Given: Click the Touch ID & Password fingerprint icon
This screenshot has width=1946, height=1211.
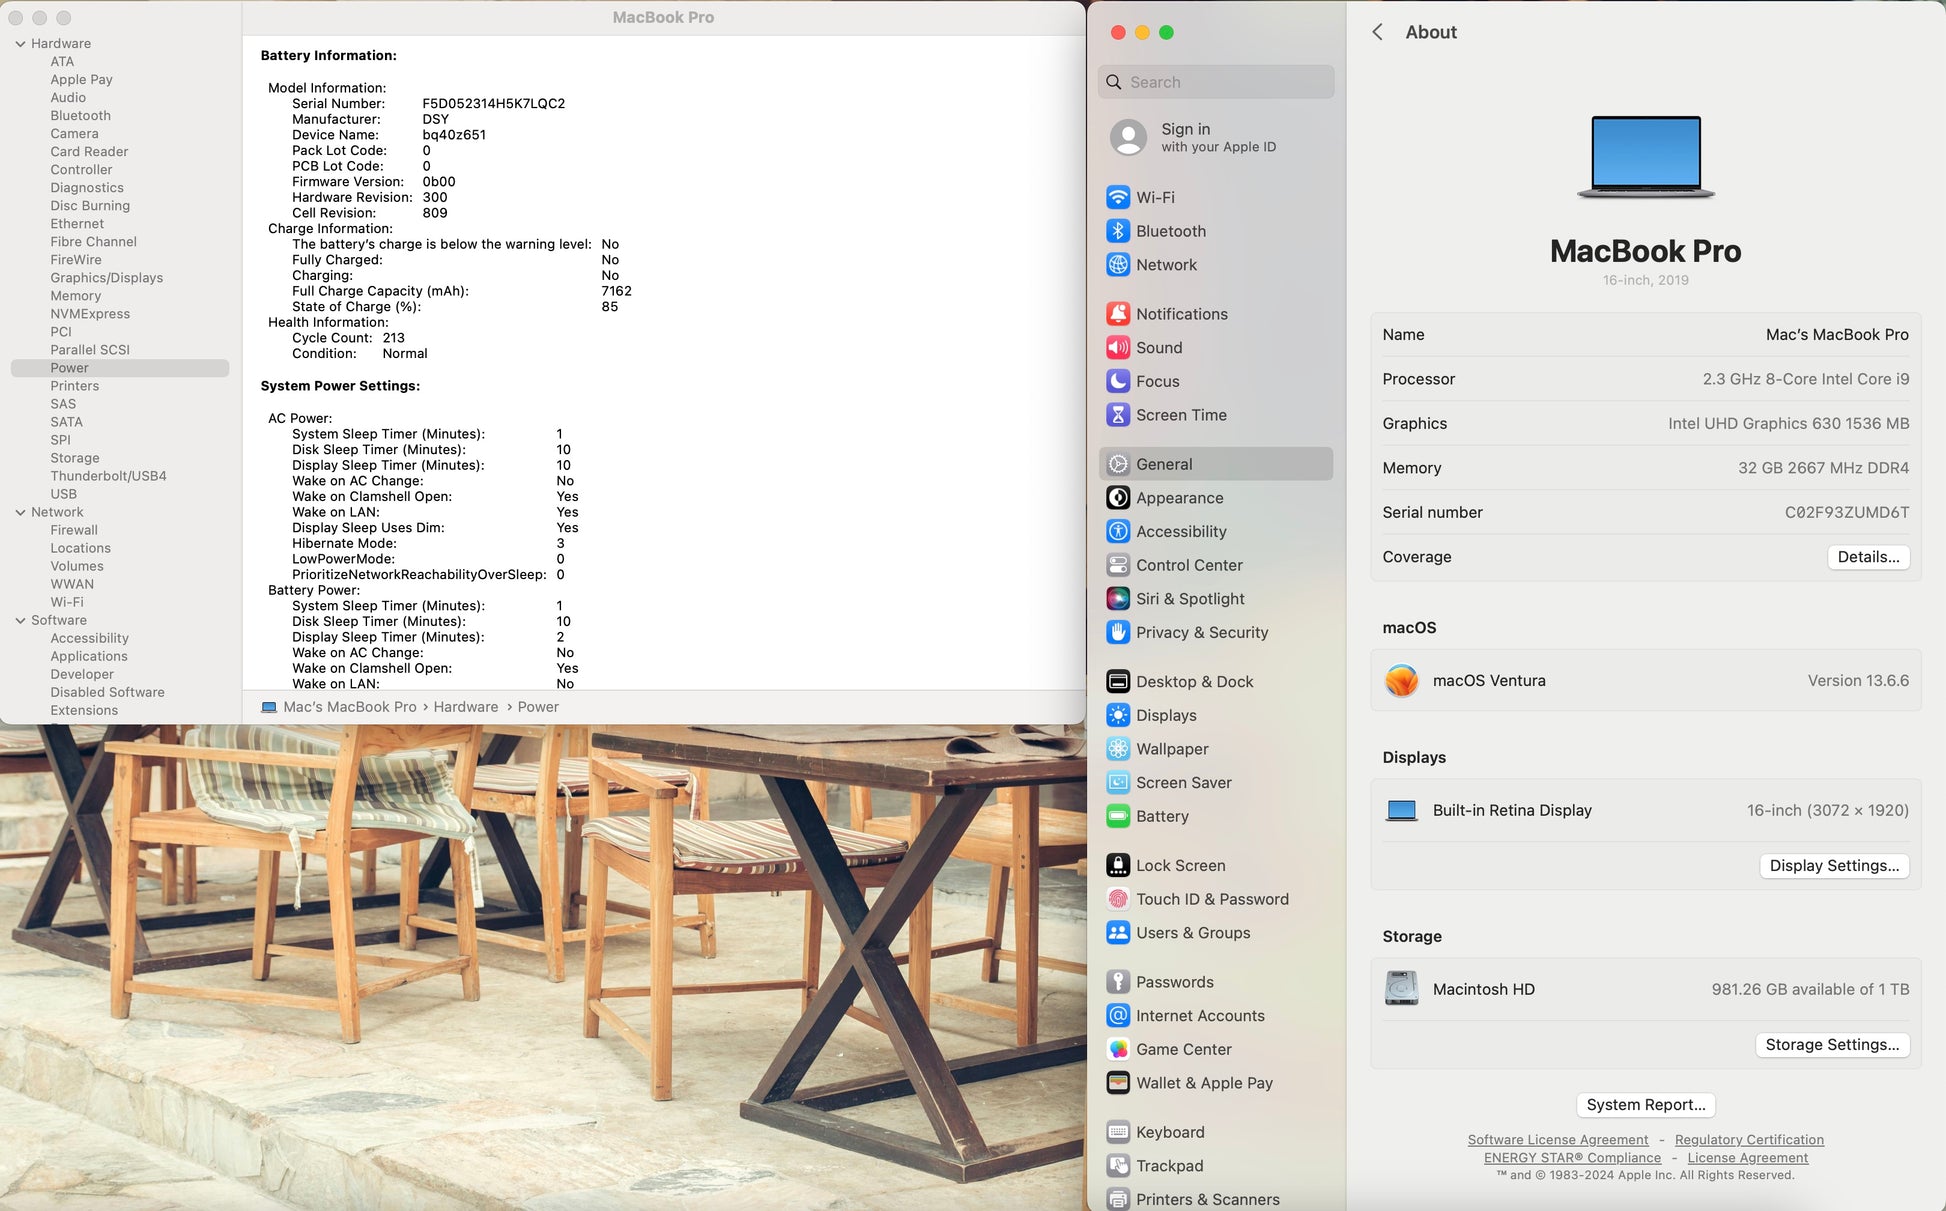Looking at the screenshot, I should 1118,899.
